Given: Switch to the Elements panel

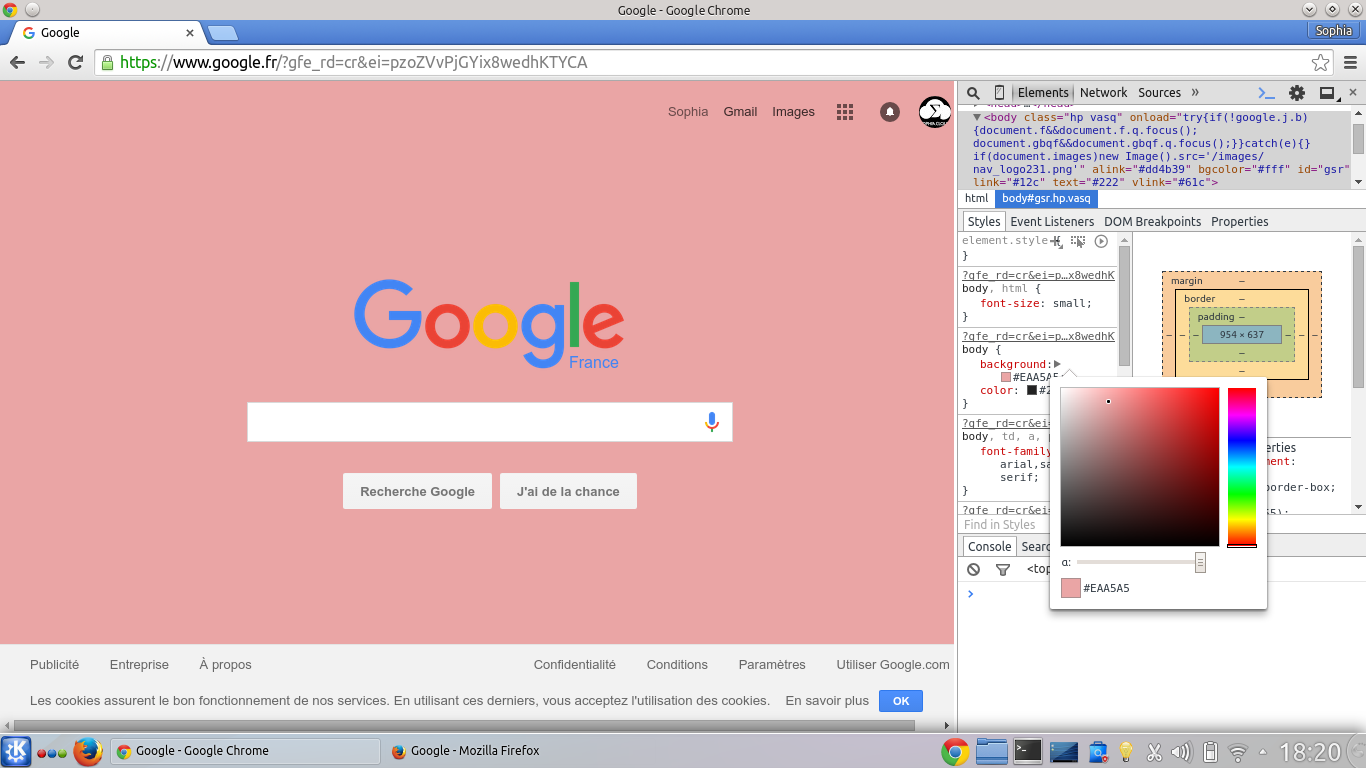Looking at the screenshot, I should coord(1043,92).
